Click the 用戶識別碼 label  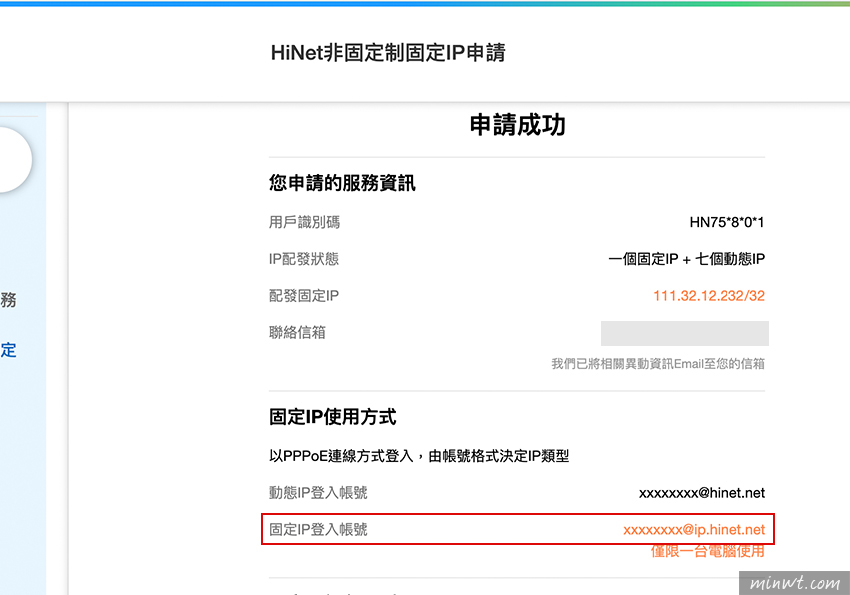tap(304, 222)
